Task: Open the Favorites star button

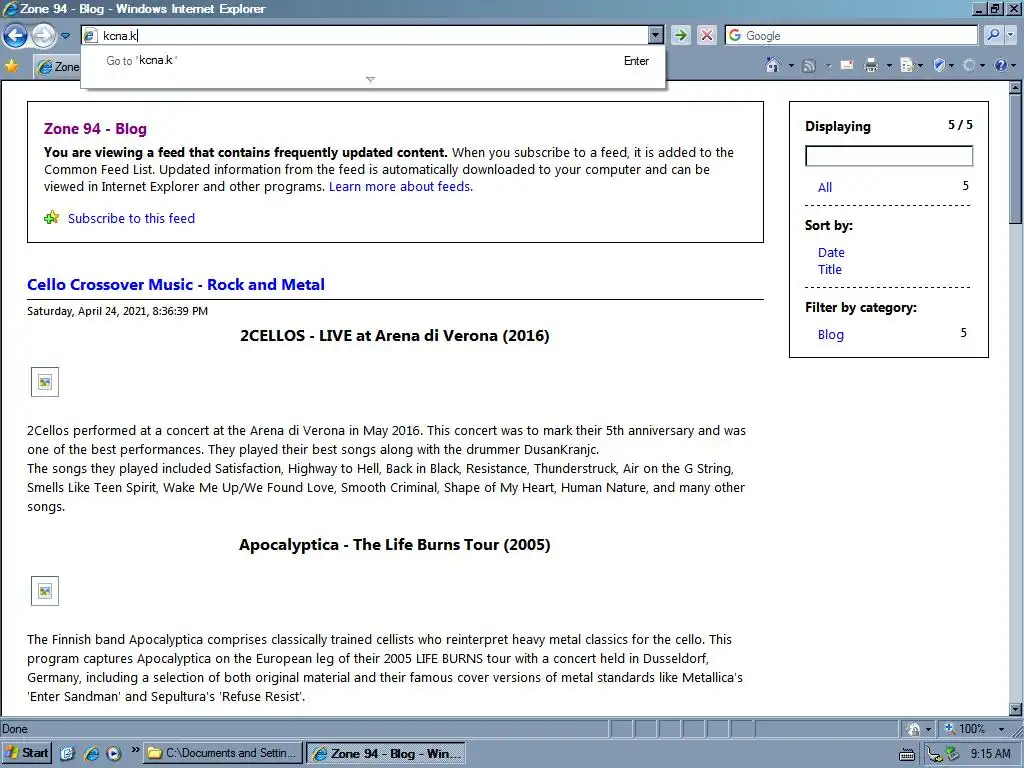Action: coord(12,65)
